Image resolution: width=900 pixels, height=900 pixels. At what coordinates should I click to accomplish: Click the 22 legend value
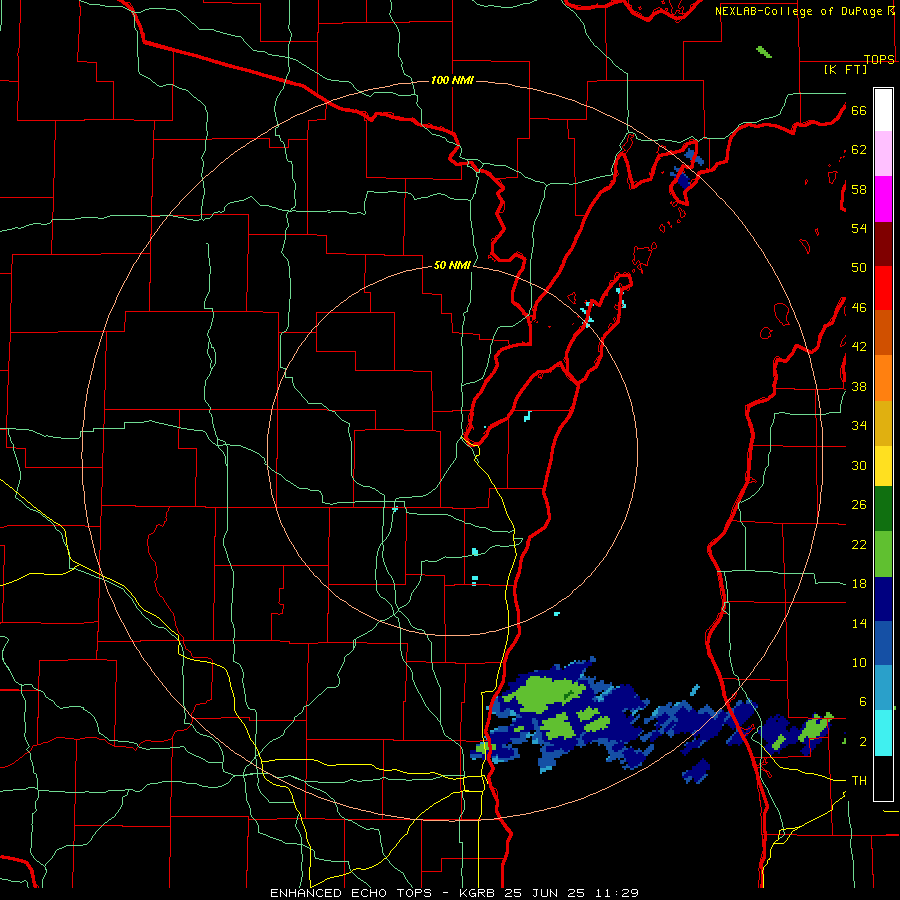[859, 544]
